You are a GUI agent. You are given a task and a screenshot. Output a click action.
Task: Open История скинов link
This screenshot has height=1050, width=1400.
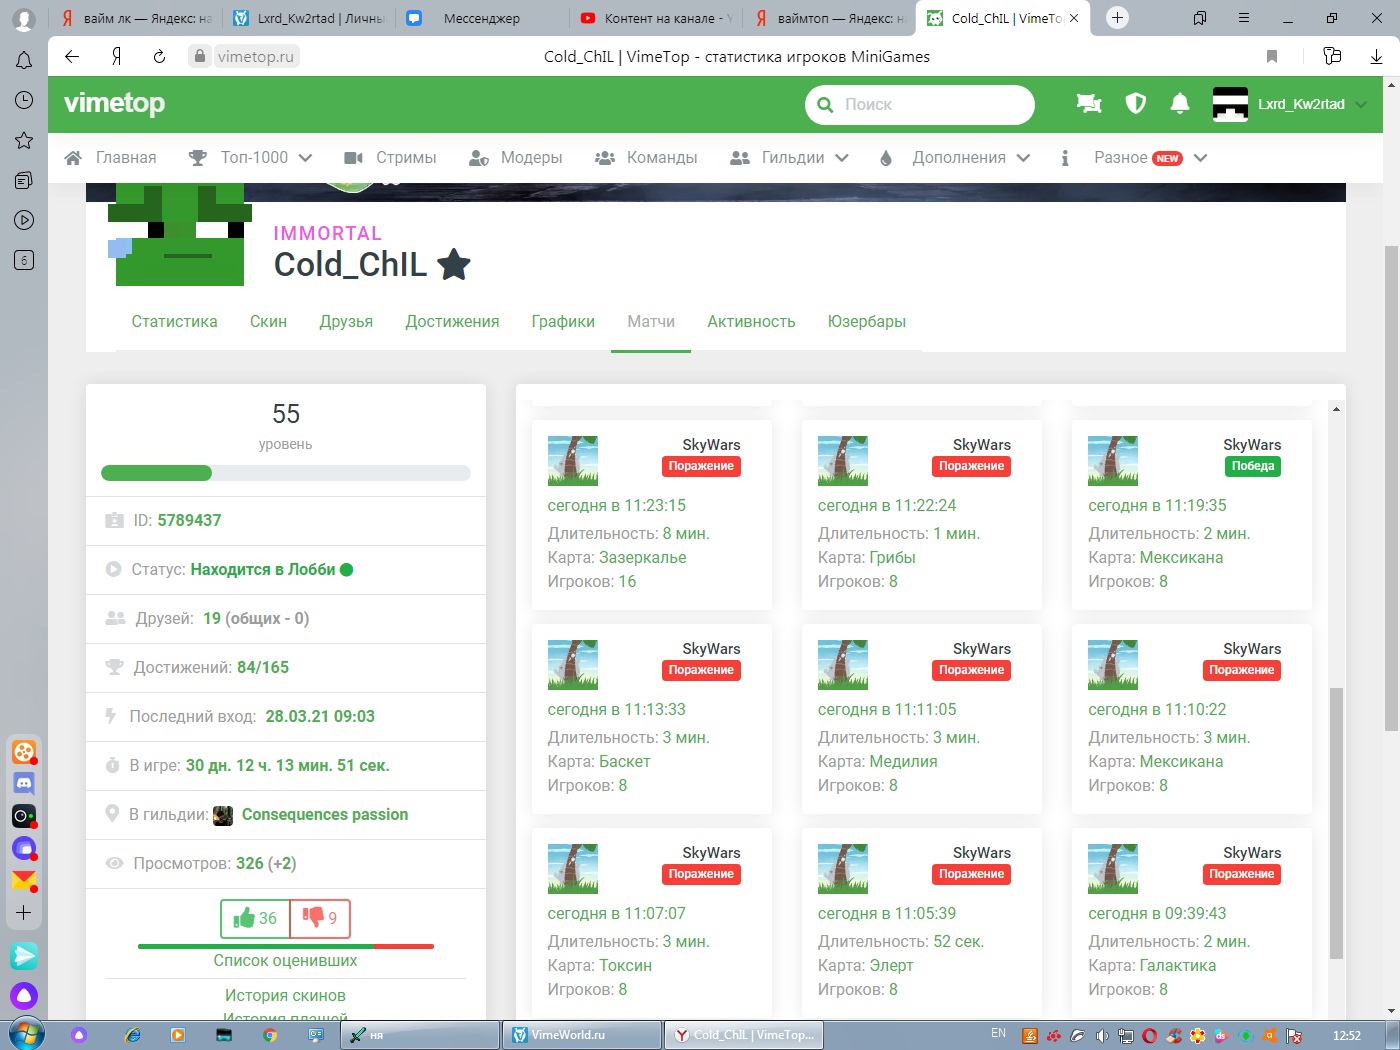tap(285, 995)
